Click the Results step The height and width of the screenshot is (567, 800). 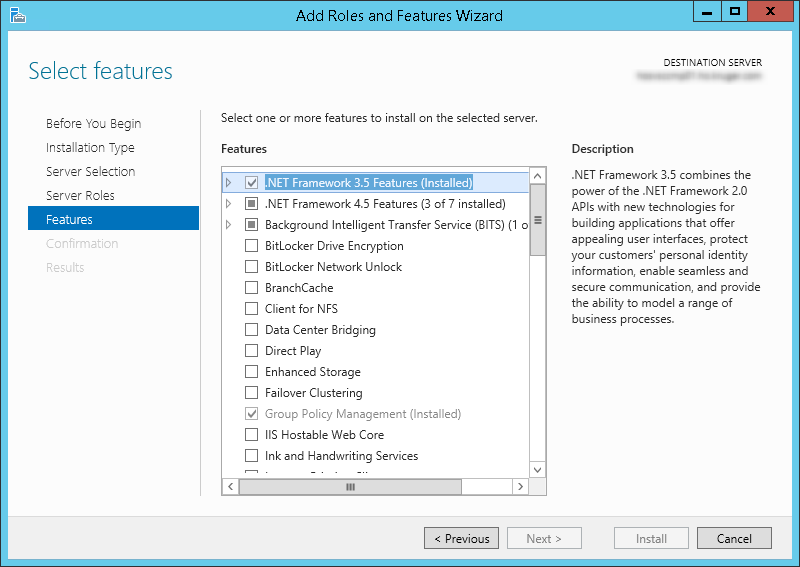coord(65,267)
